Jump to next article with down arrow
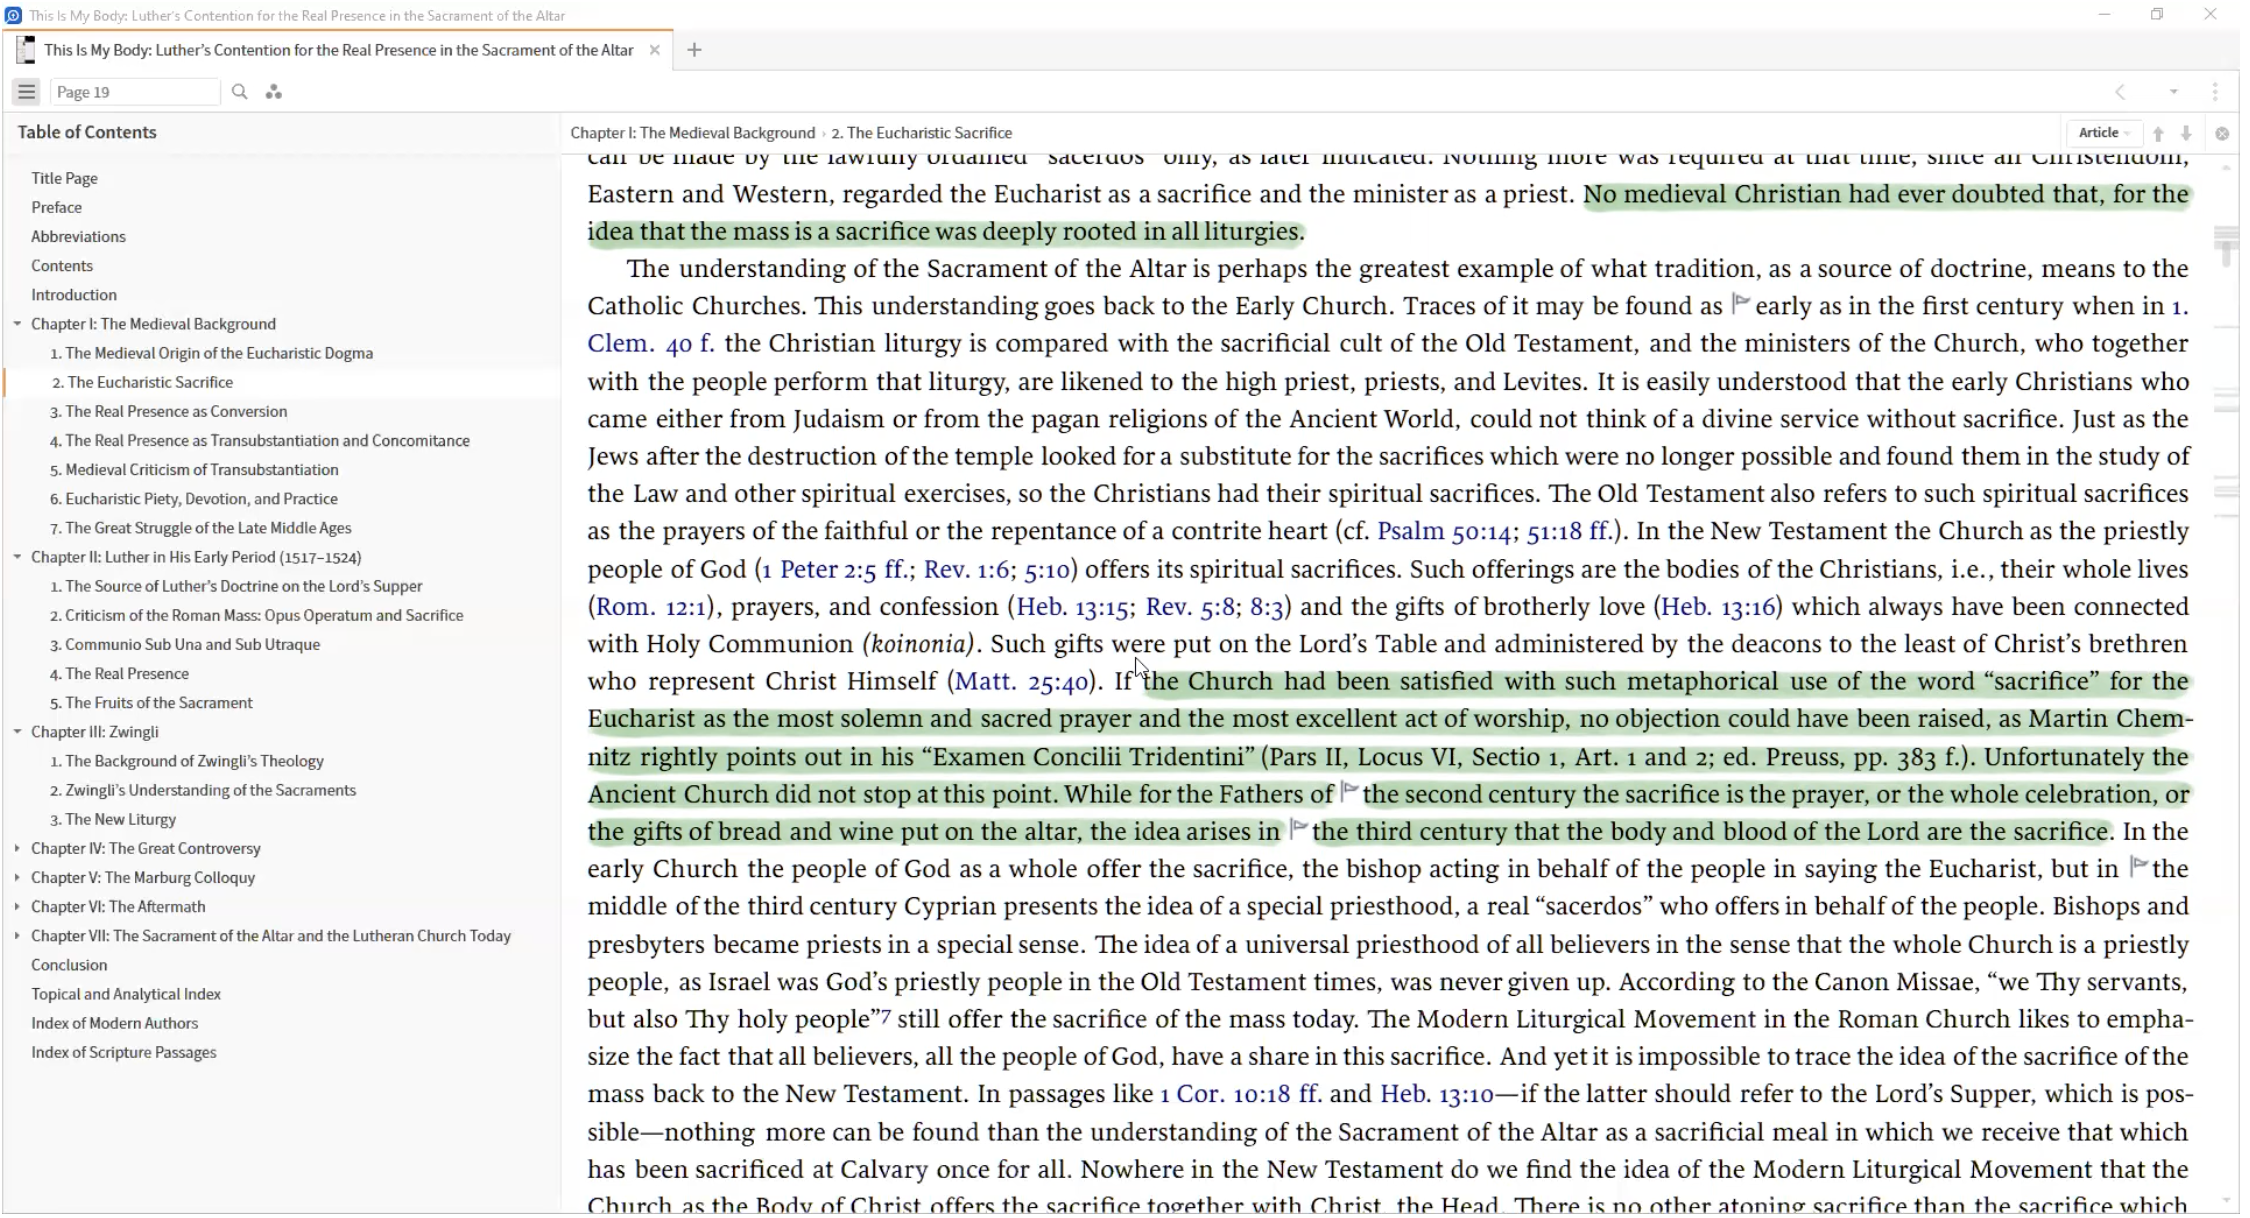 (x=2186, y=133)
